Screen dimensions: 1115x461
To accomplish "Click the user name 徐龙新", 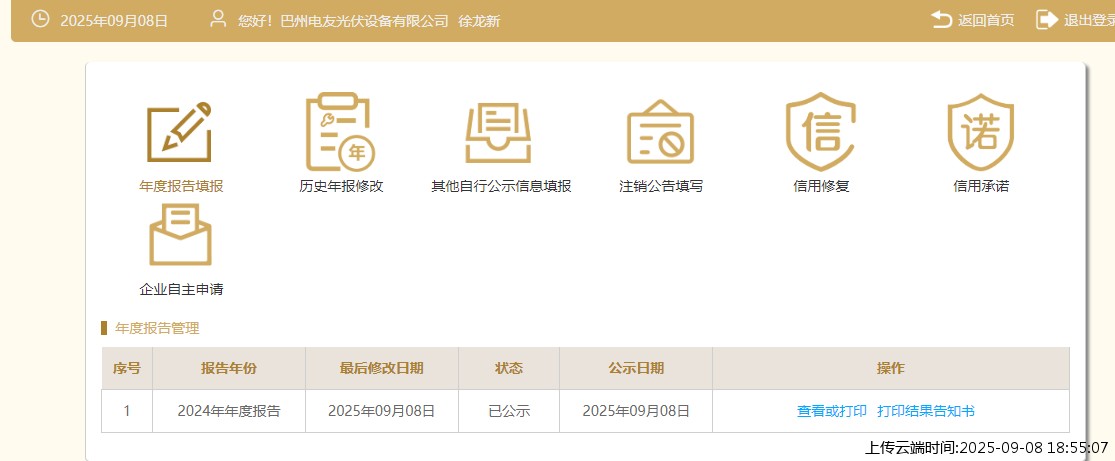I will point(479,21).
